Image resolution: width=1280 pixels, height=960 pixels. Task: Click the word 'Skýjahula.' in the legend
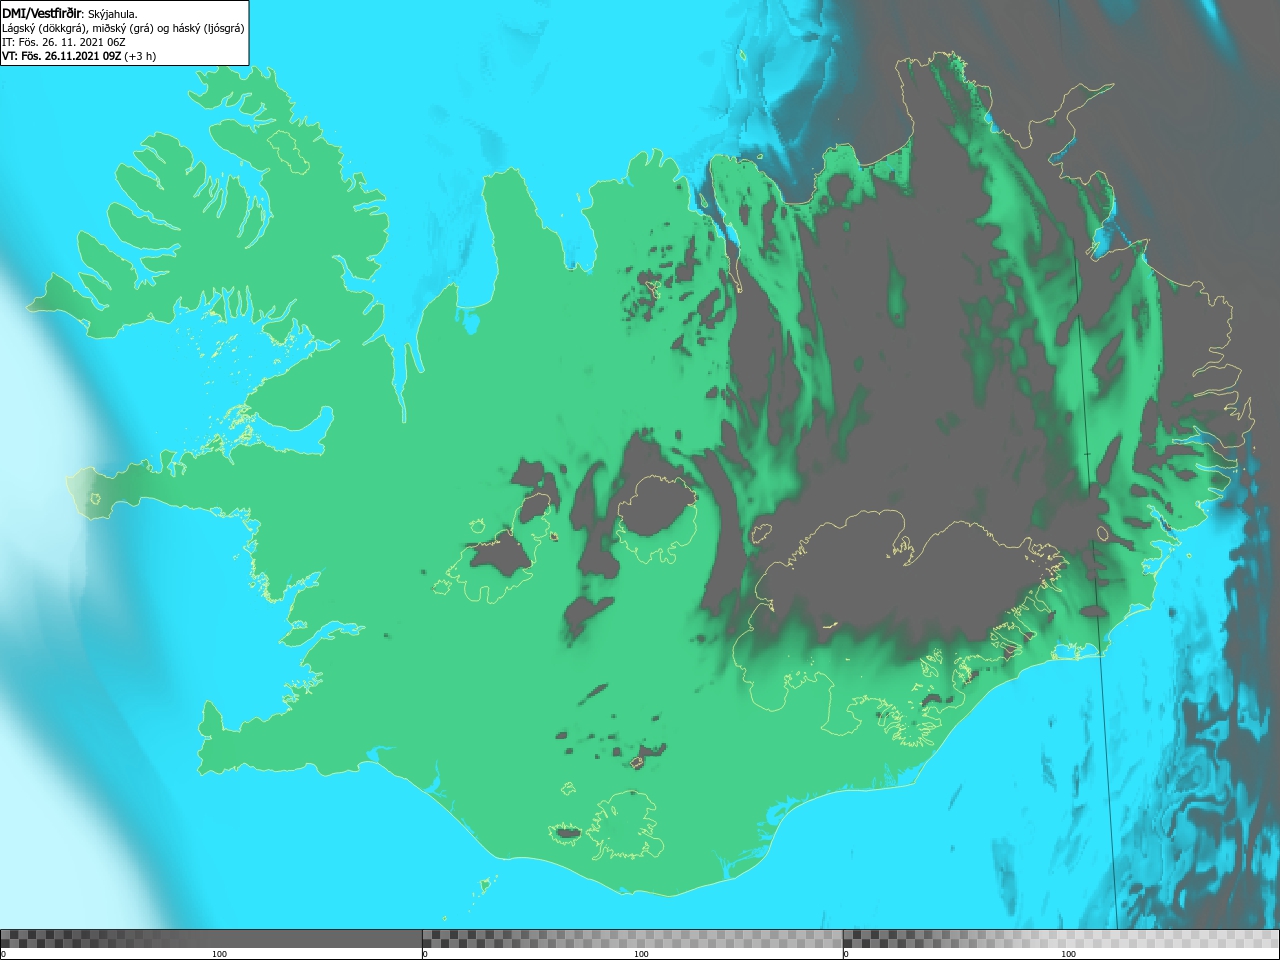(113, 14)
